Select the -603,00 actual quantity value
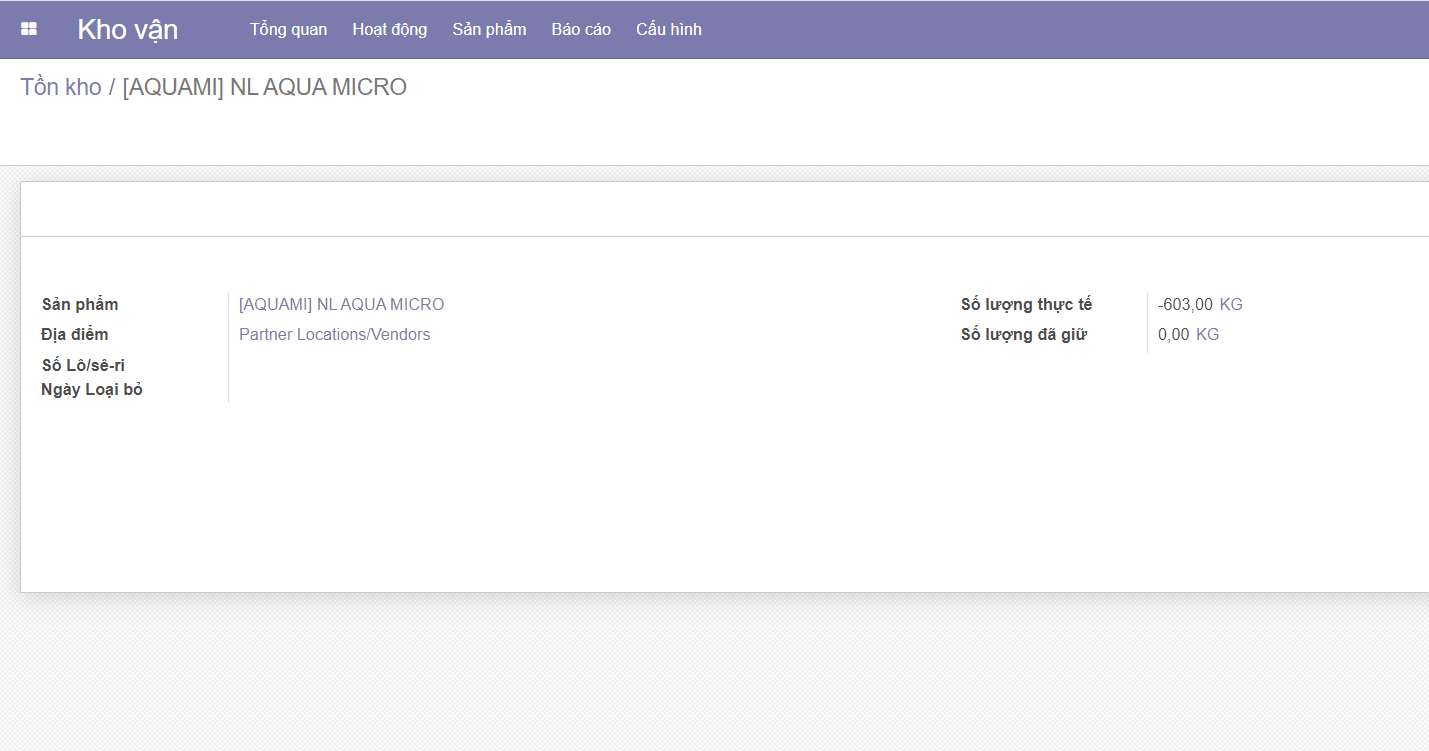 click(1185, 304)
